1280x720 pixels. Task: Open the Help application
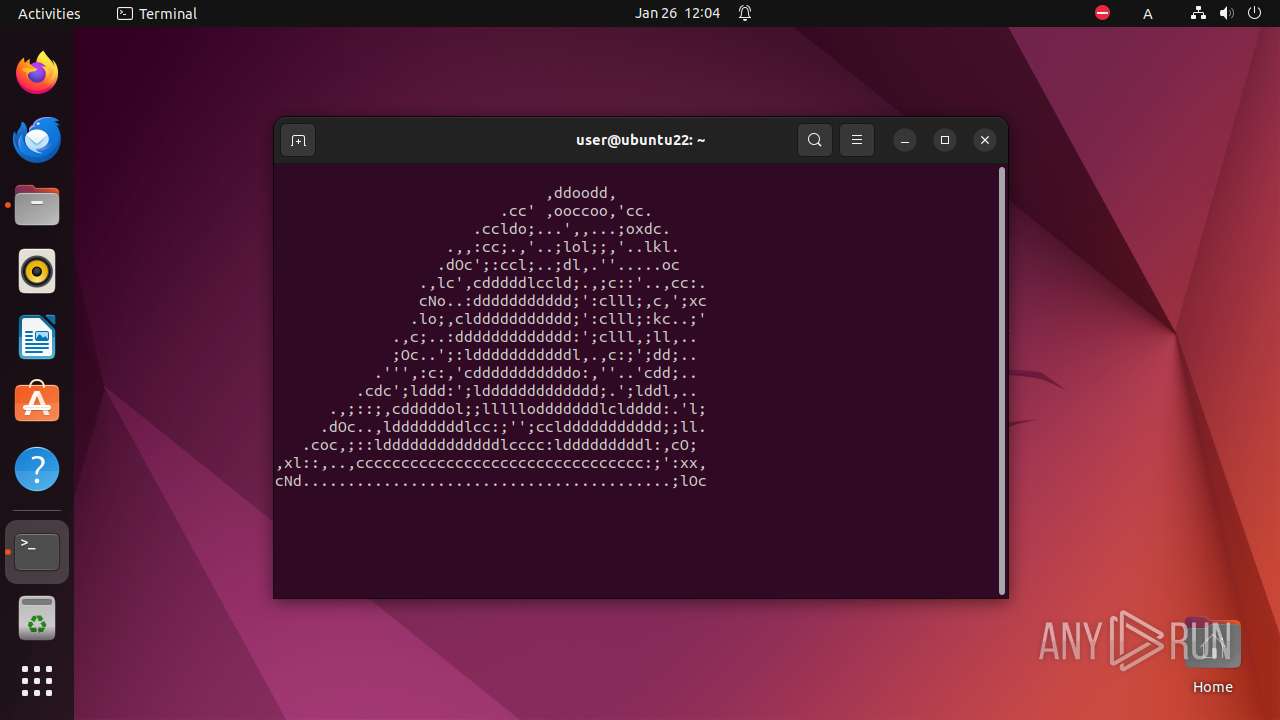click(x=37, y=469)
